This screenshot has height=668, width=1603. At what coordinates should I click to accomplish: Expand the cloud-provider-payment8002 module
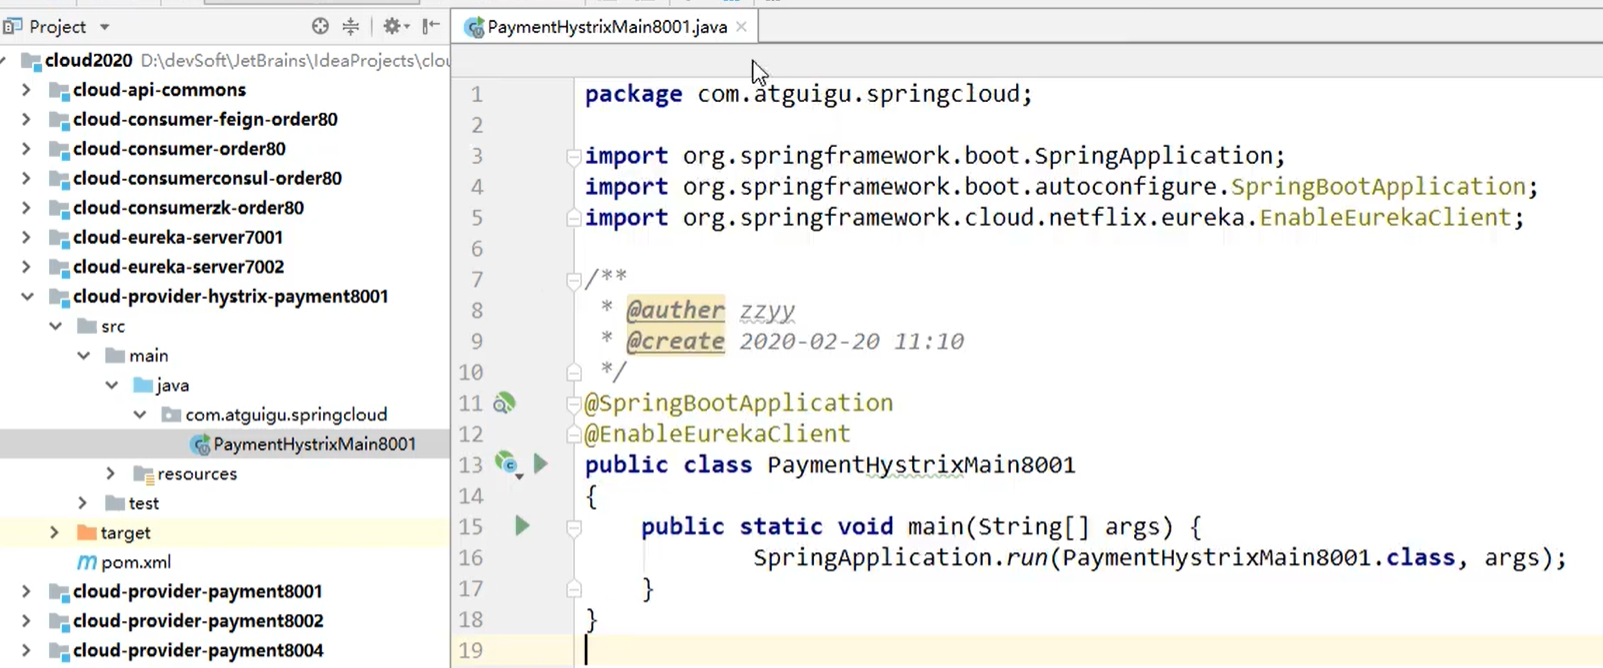pyautogui.click(x=26, y=621)
